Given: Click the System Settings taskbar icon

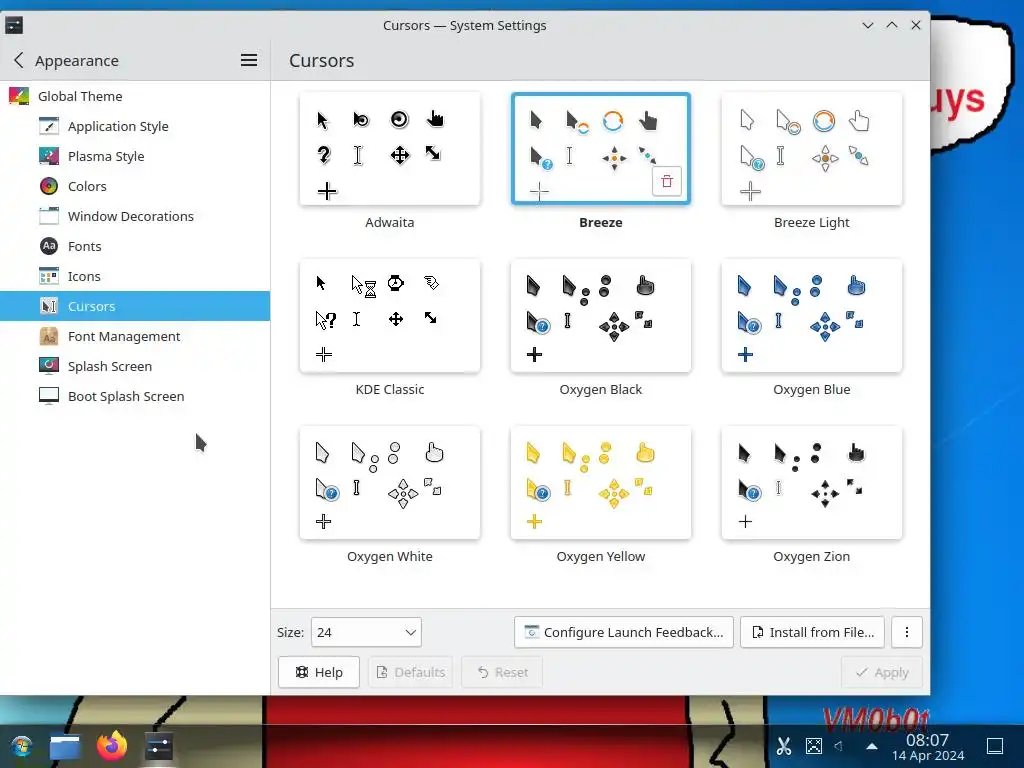Looking at the screenshot, I should 158,746.
